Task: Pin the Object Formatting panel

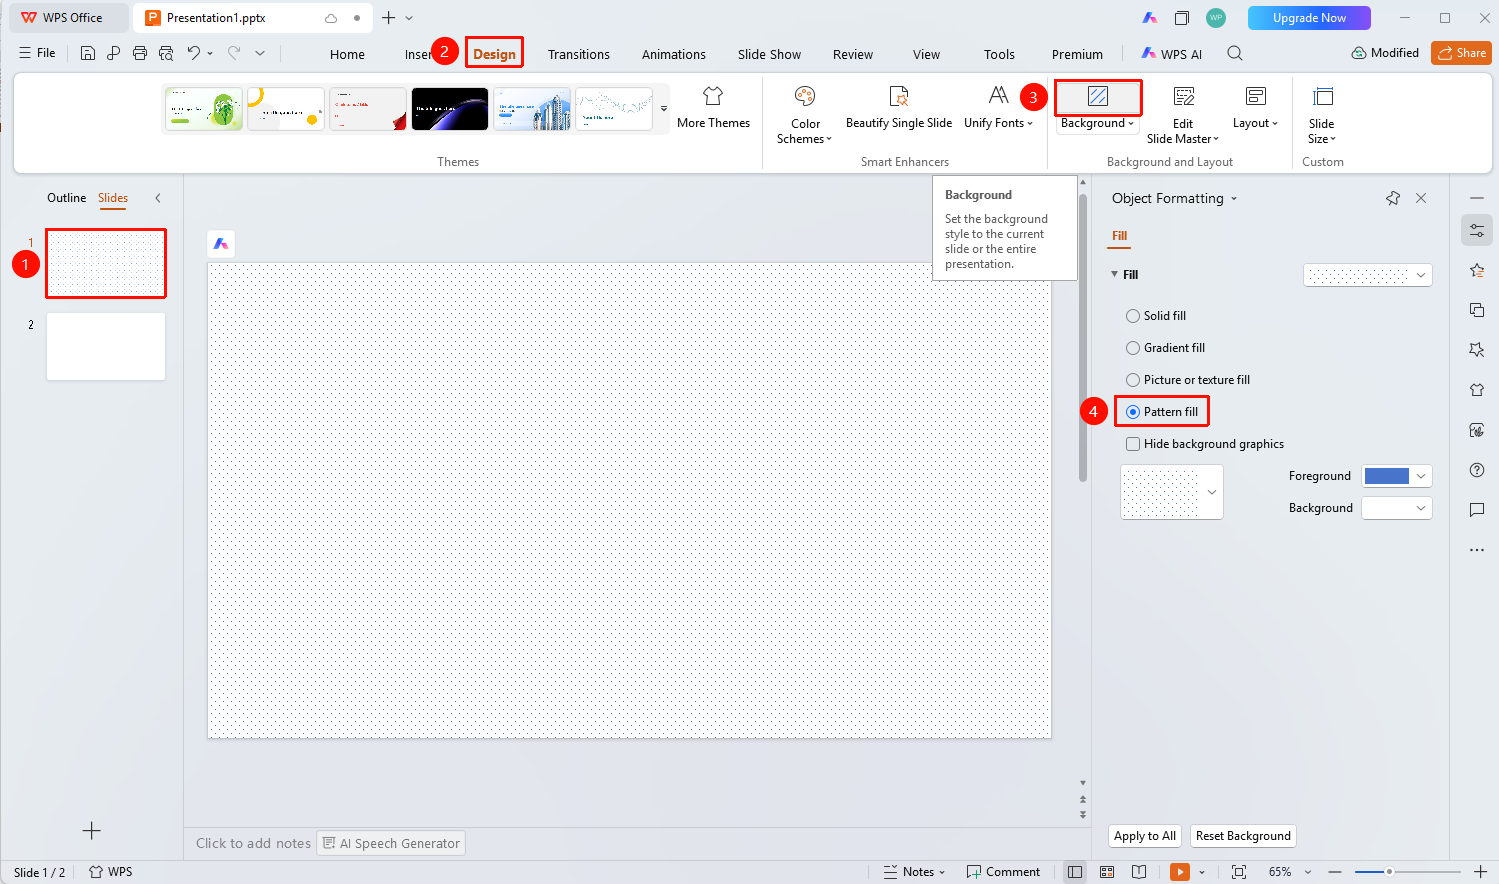Action: (1393, 198)
